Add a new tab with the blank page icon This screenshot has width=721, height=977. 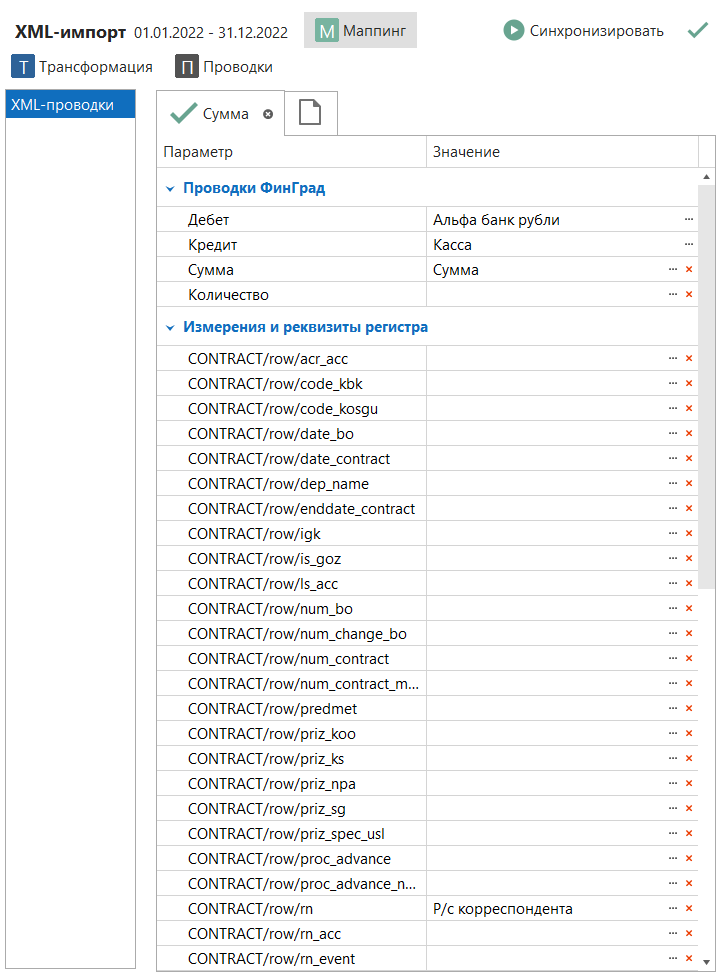311,113
